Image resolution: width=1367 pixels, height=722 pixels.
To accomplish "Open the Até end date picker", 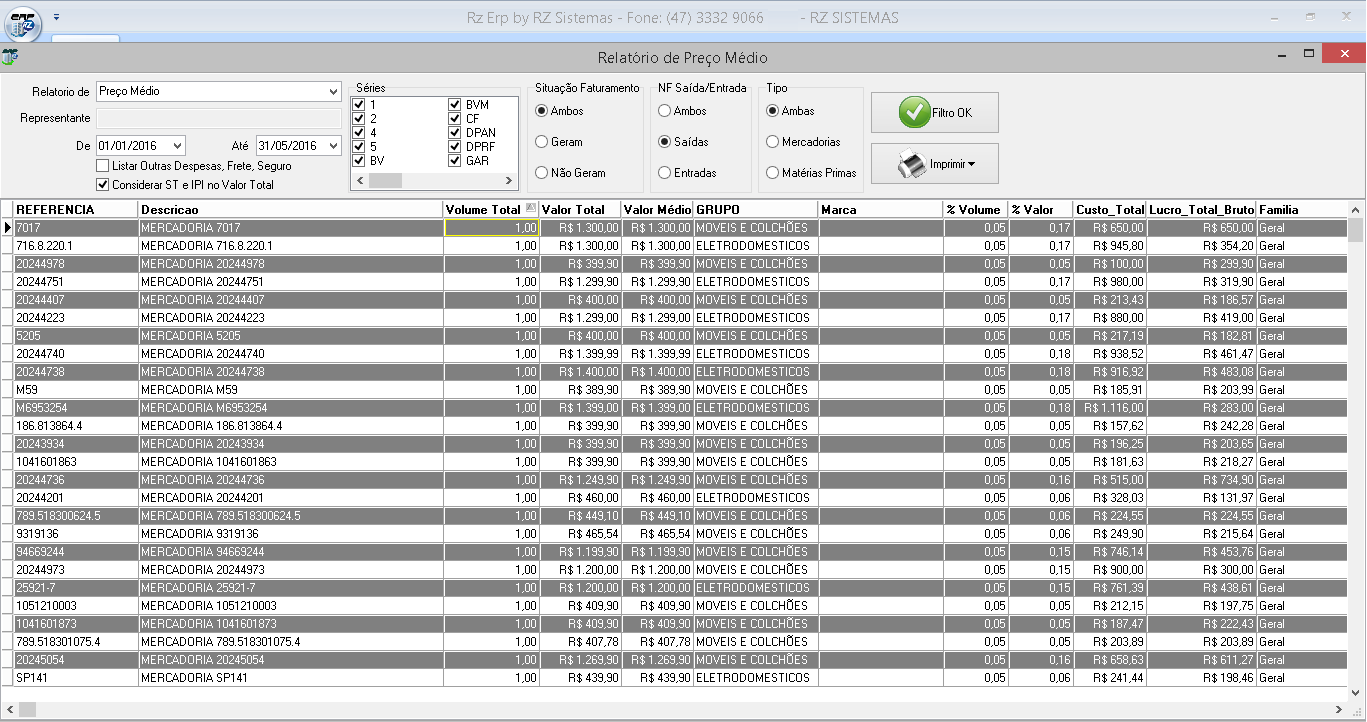I will click(x=333, y=146).
